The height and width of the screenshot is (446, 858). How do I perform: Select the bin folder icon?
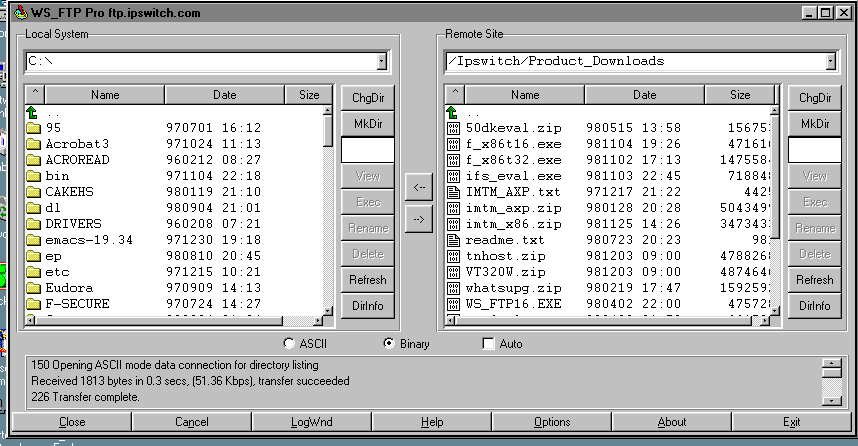click(33, 176)
